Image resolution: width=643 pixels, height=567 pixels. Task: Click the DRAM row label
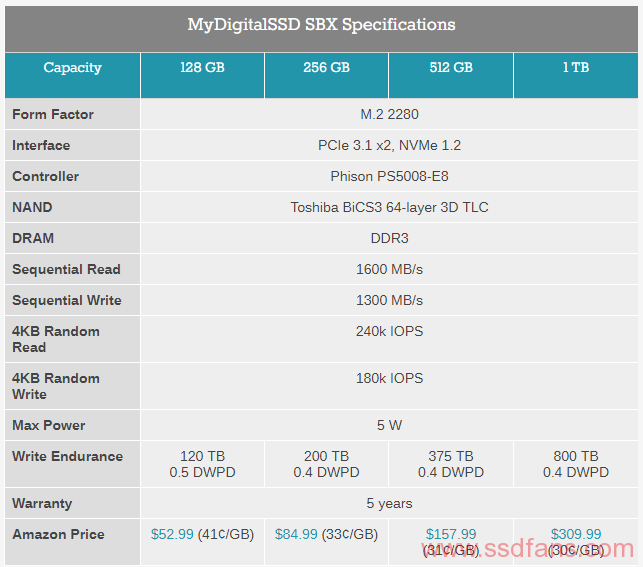pos(33,238)
